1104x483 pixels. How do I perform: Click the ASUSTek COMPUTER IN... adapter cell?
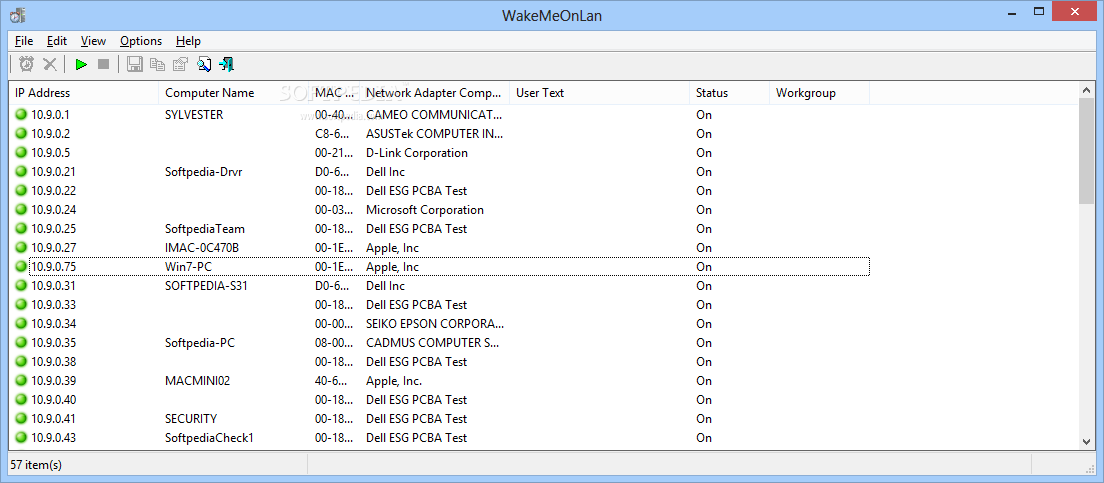[435, 133]
